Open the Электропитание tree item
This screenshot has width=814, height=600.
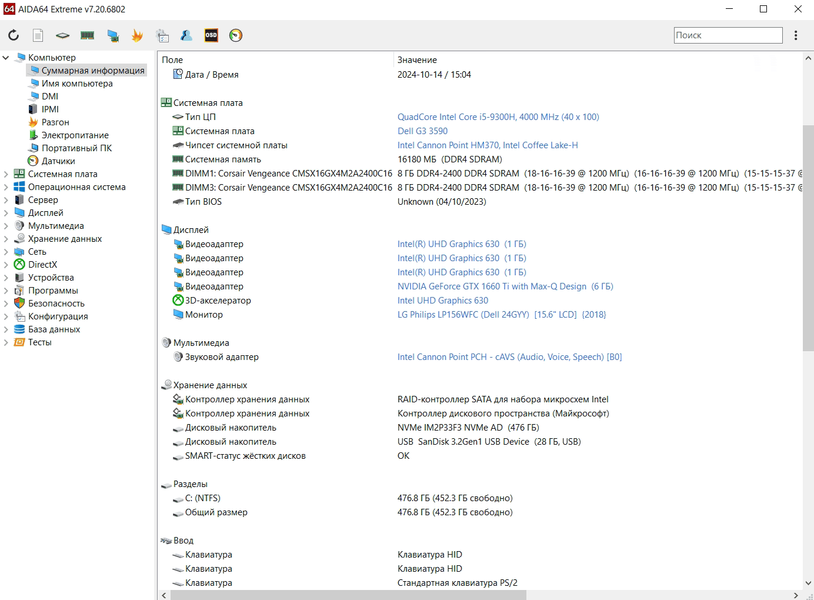[x=75, y=135]
